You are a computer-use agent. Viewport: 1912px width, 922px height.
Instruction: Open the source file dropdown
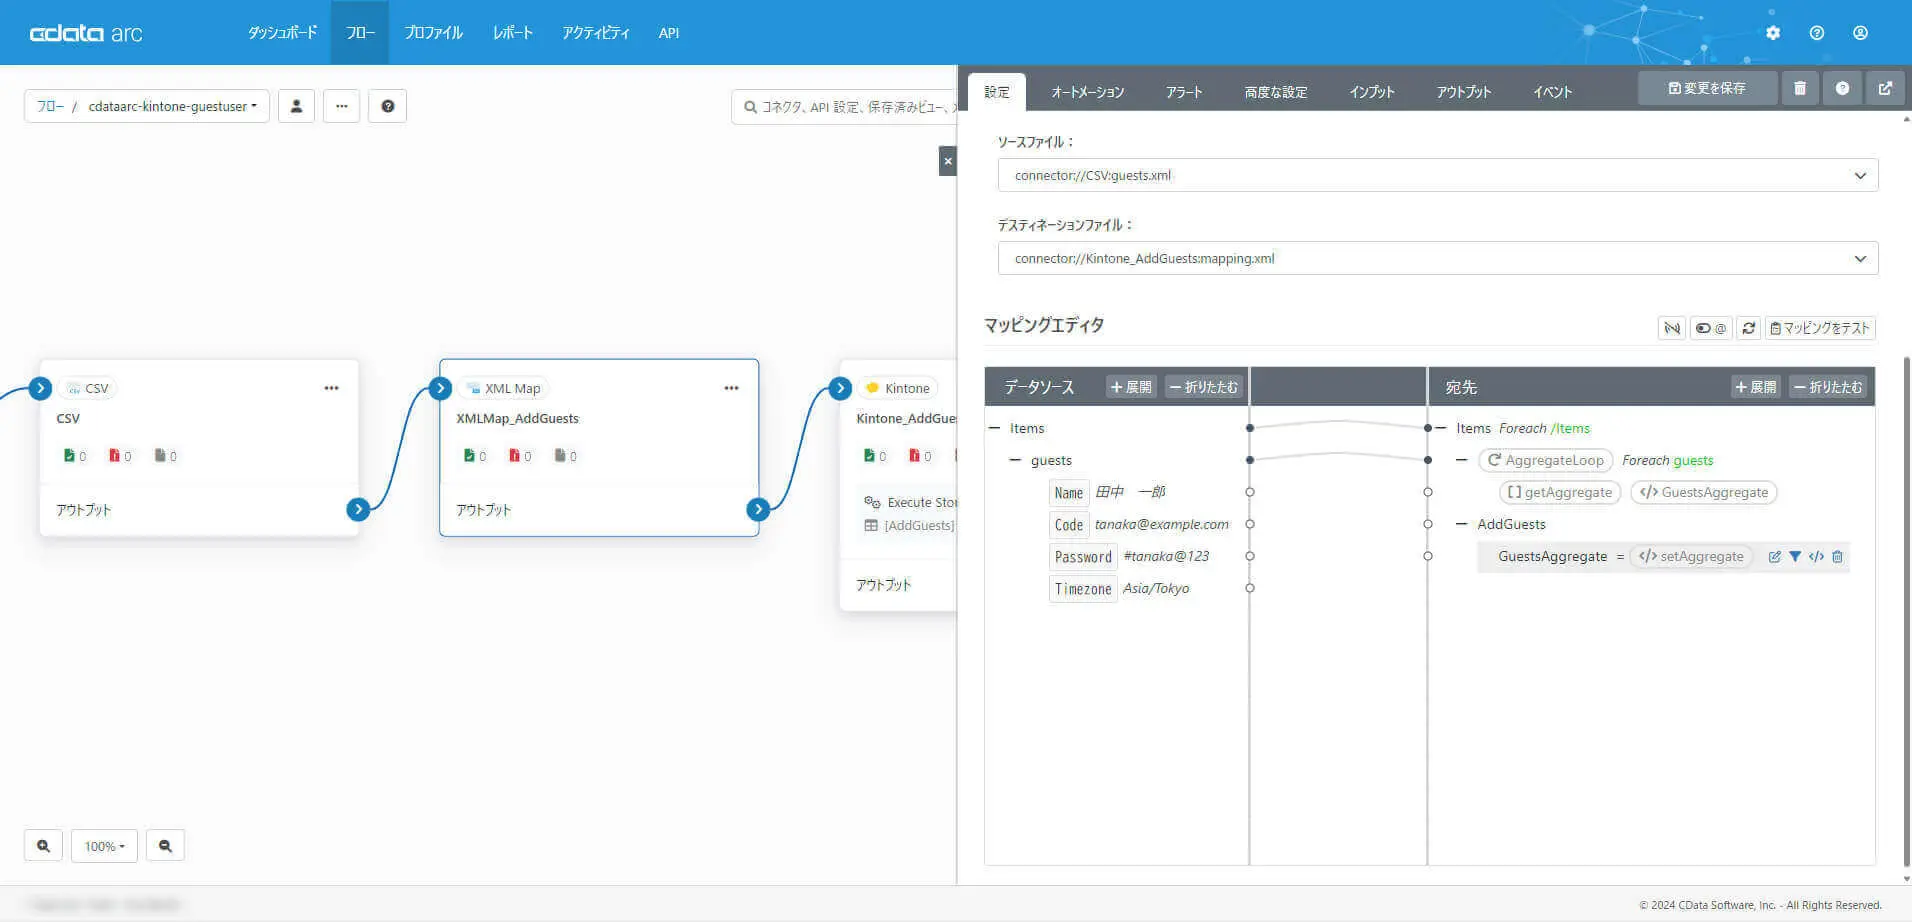tap(1437, 175)
